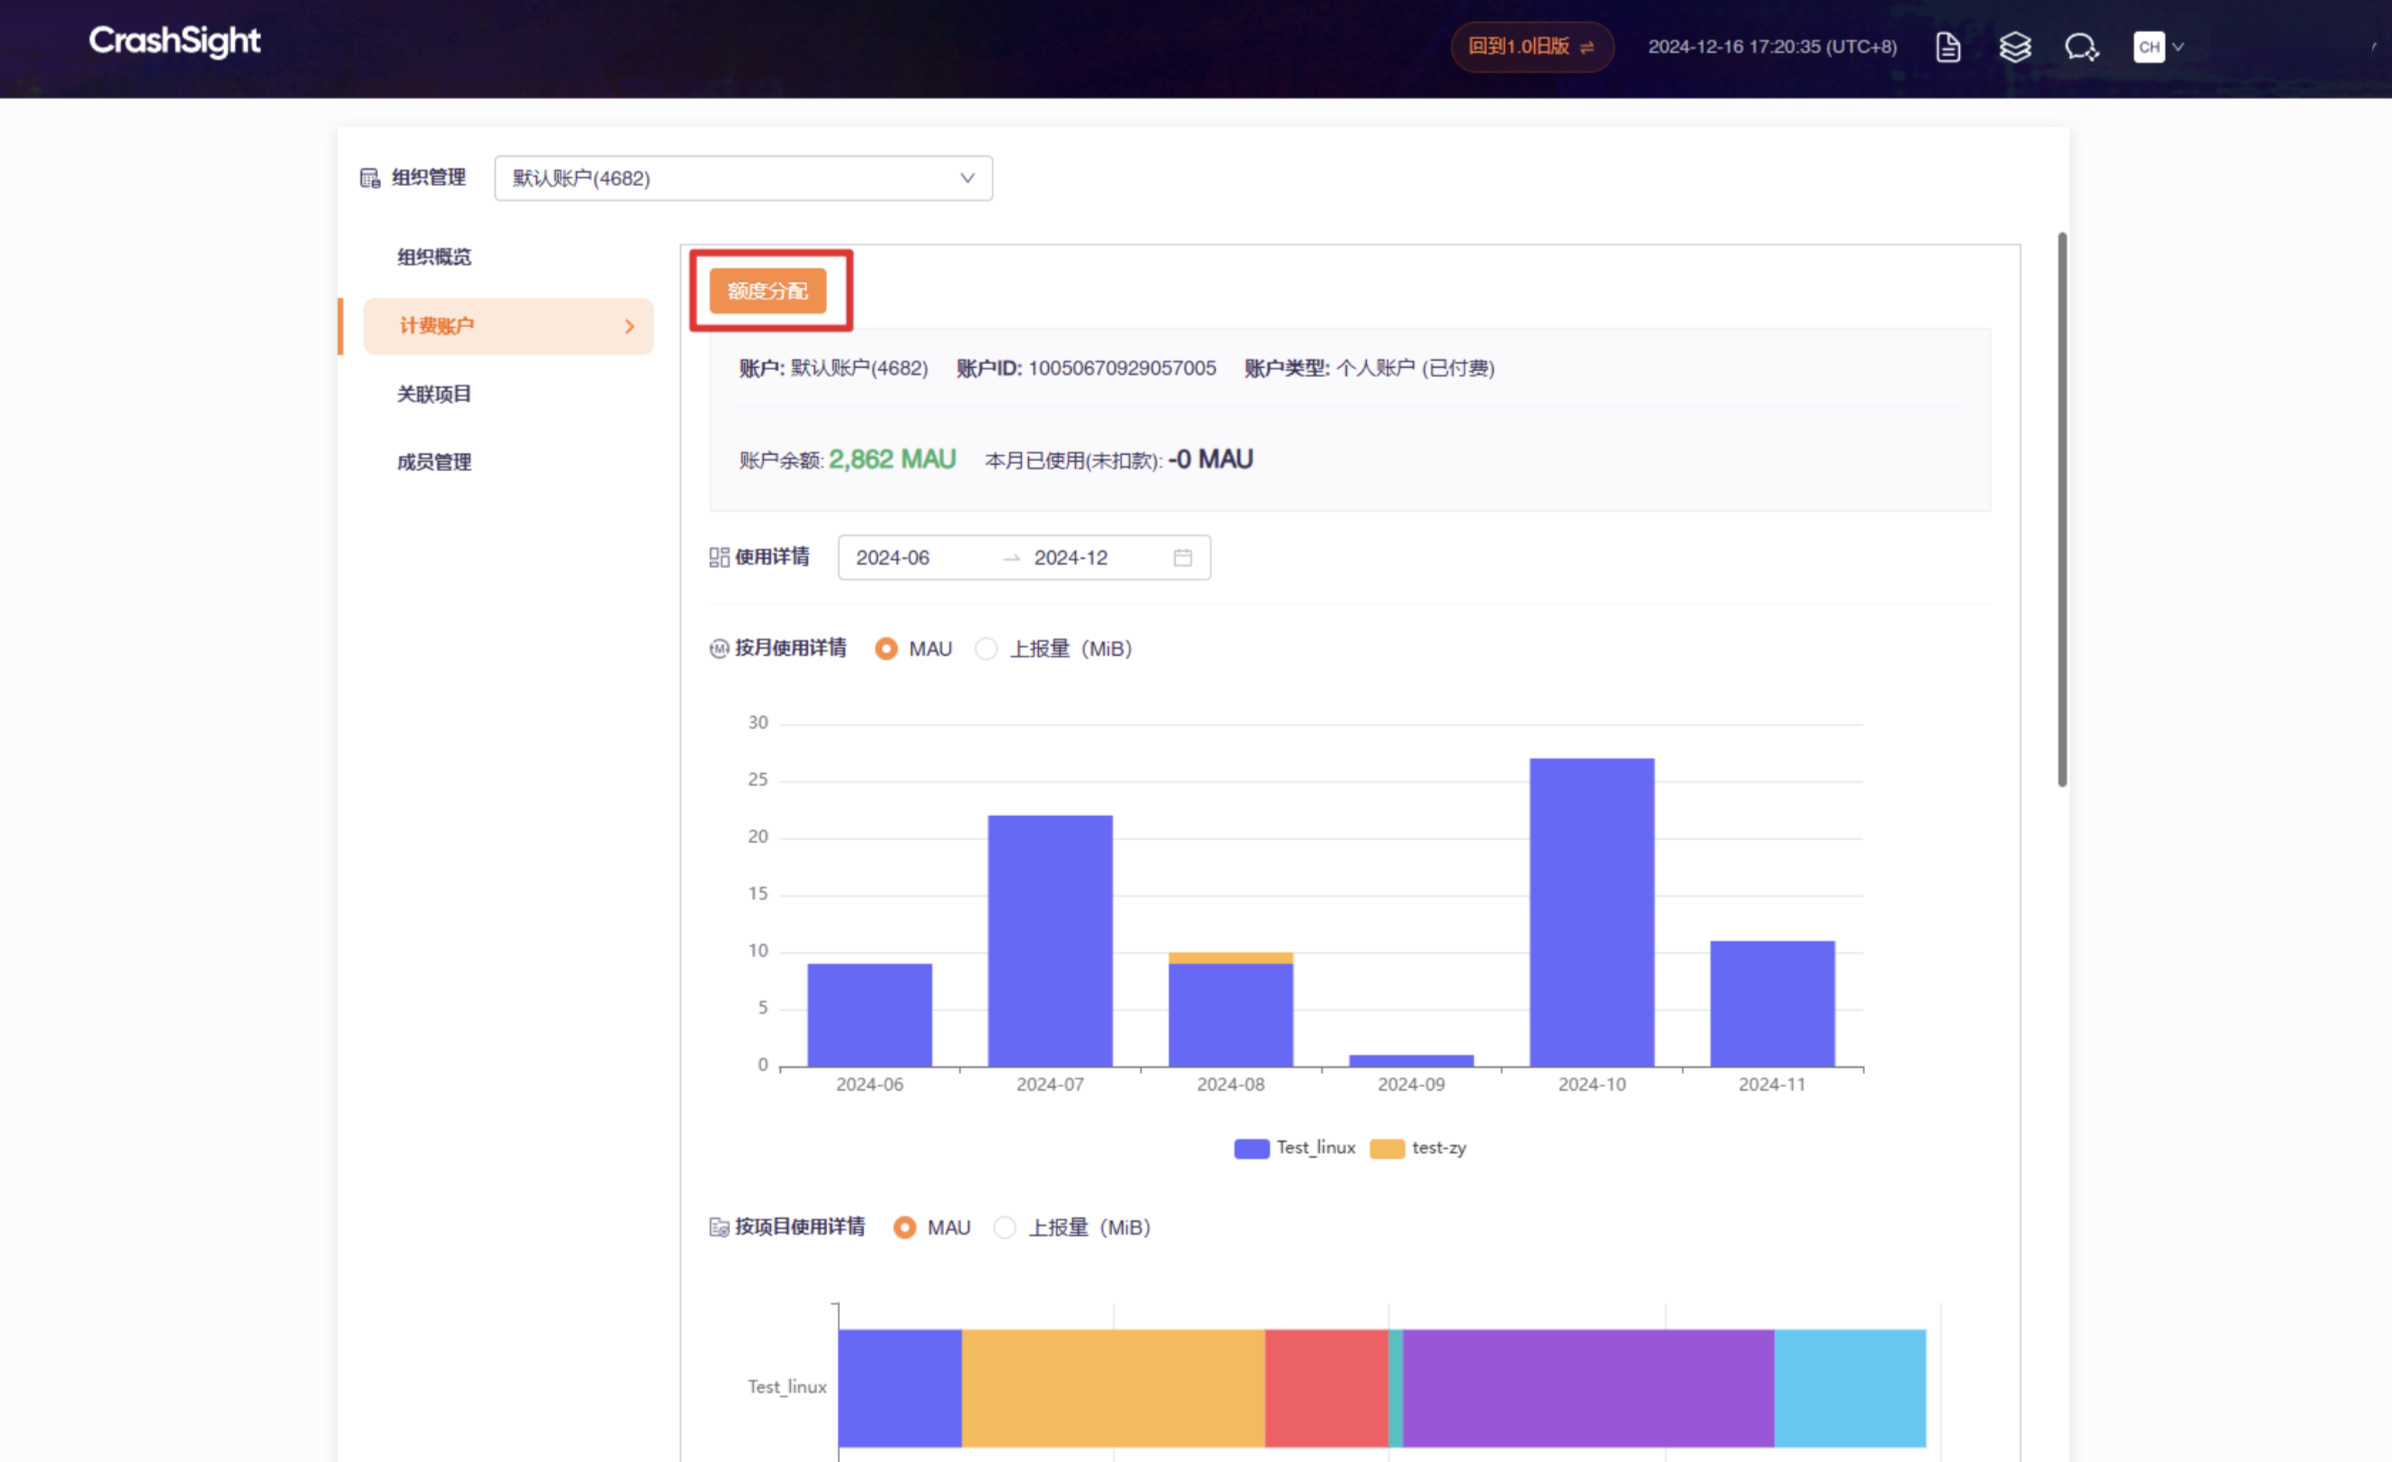Click the indigo first segment of Test_linux bar
2392x1462 pixels.
900,1388
